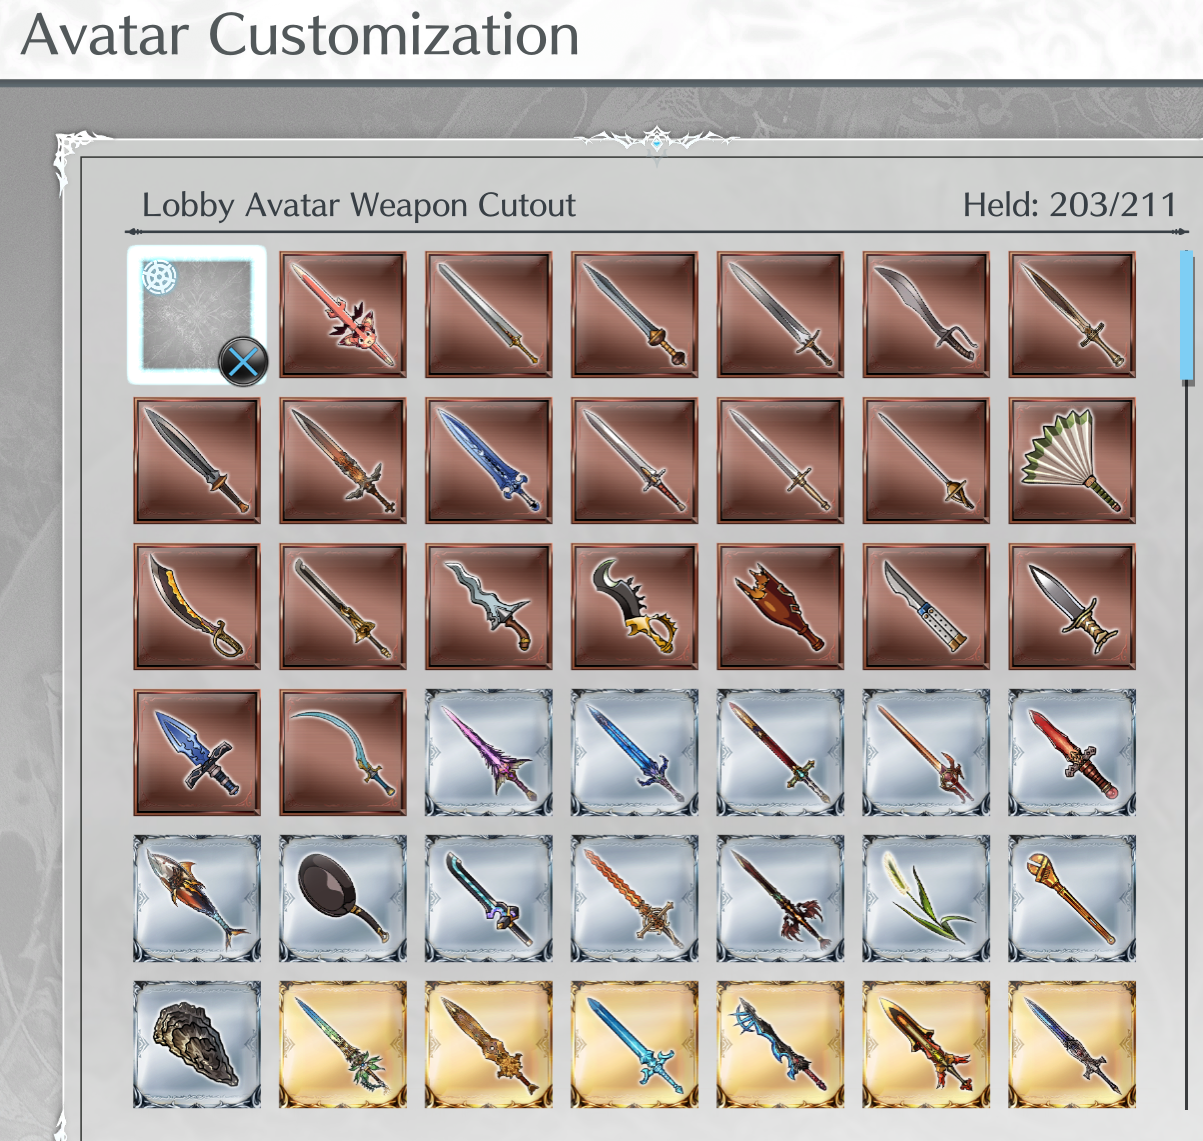Image resolution: width=1203 pixels, height=1141 pixels.
Task: Pick the blue short dagger in bronze frame
Action: pos(197,753)
